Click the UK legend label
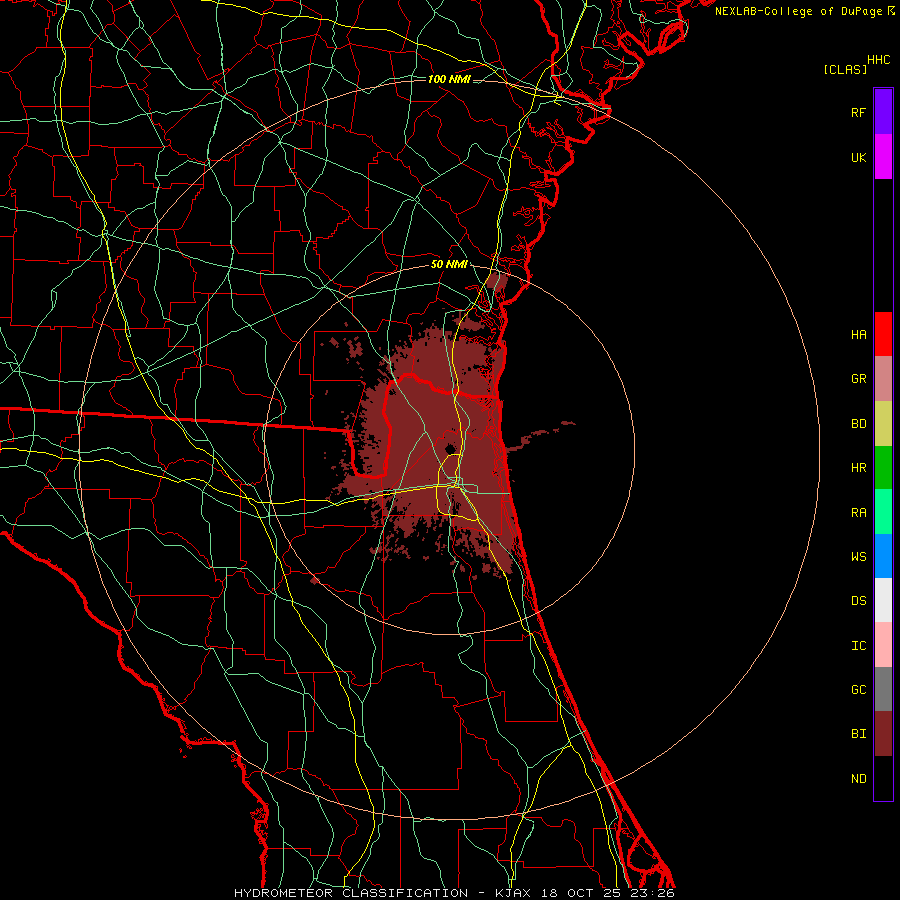 (858, 157)
